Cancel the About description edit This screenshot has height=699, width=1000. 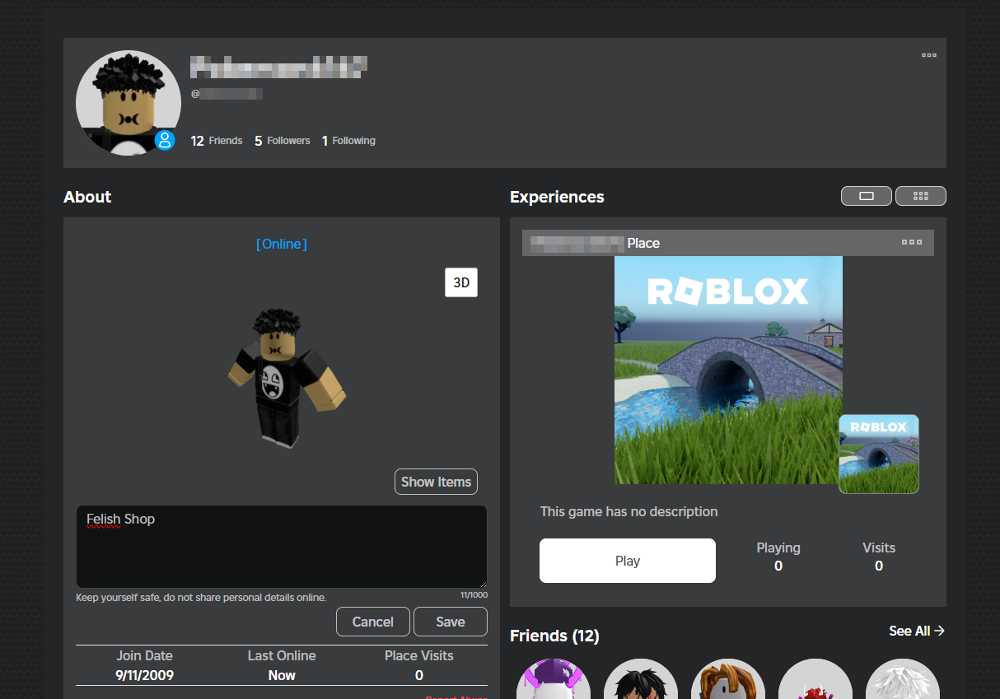point(372,622)
